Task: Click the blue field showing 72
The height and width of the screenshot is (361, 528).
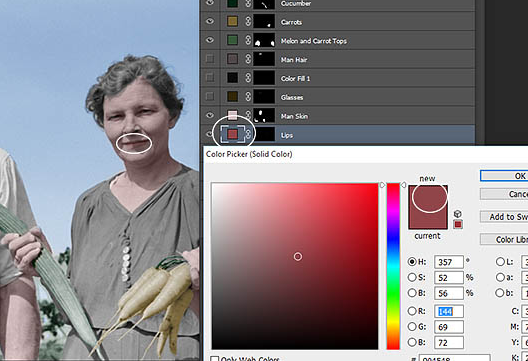Action: coord(449,342)
